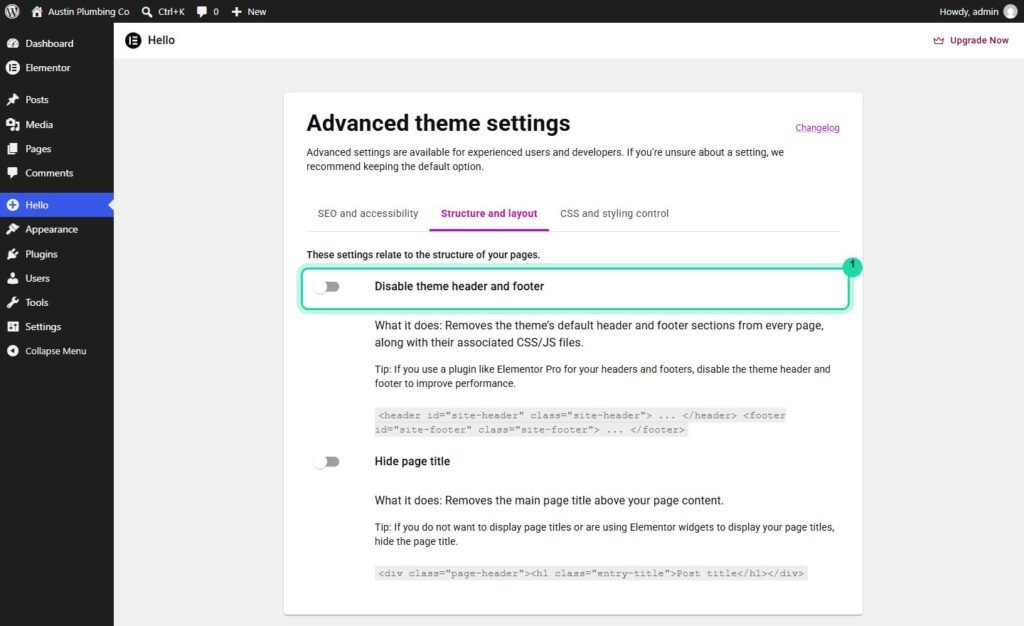Open the Changelog link
1024x626 pixels.
[817, 128]
